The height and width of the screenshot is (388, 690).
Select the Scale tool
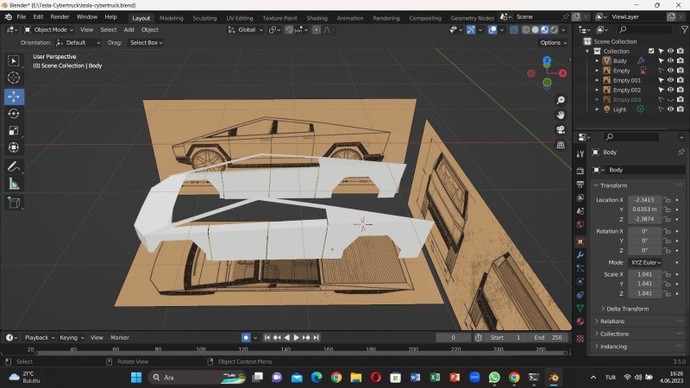[14, 131]
